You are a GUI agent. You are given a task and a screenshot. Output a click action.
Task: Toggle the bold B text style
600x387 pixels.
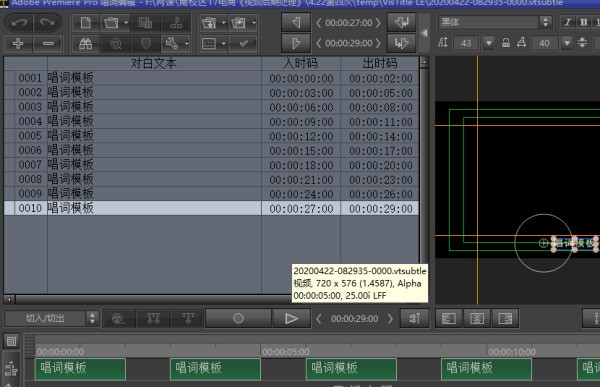pos(583,23)
